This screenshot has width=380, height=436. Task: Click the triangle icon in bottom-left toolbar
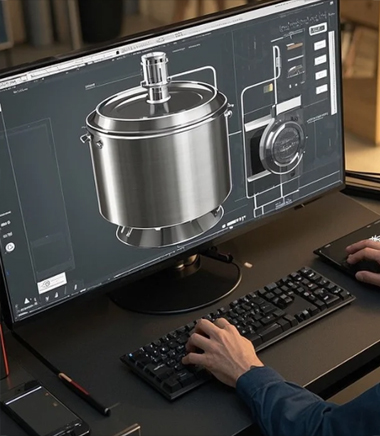27,302
